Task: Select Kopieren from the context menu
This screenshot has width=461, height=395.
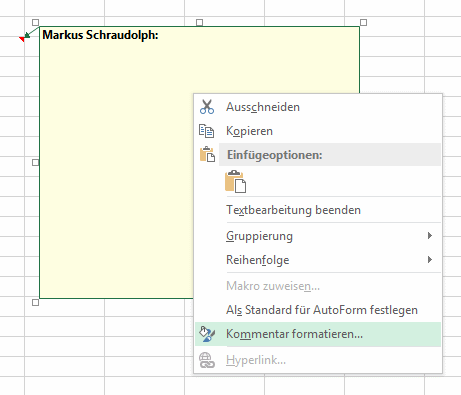Action: coord(318,131)
